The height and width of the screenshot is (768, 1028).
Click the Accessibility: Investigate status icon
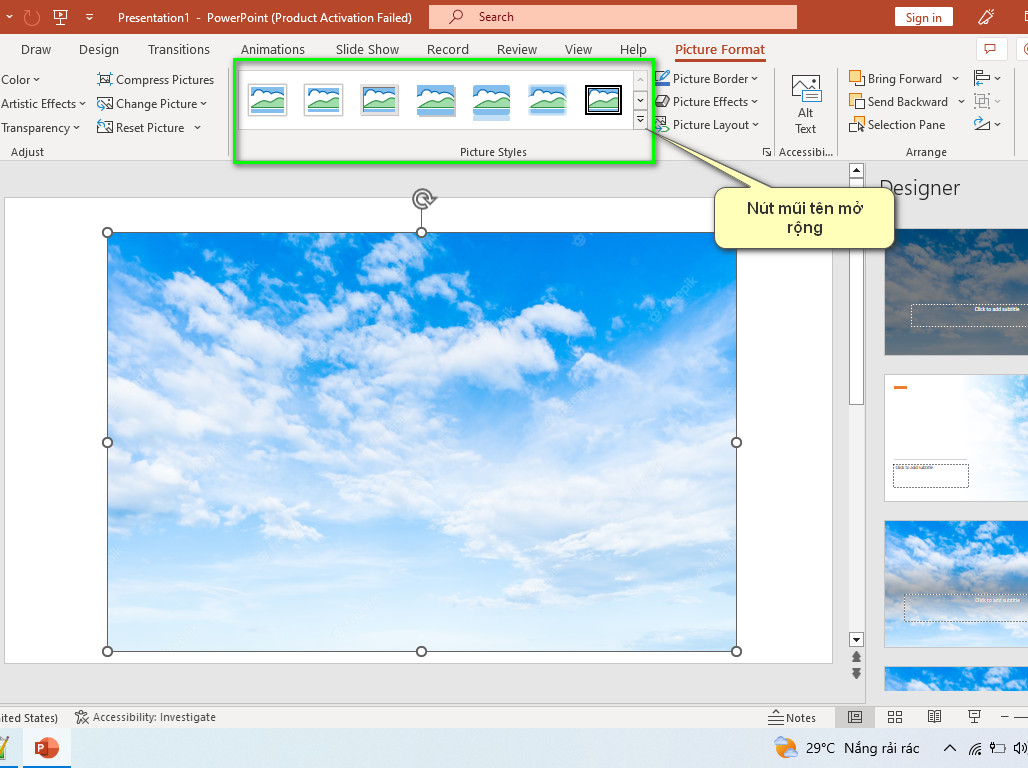click(81, 717)
